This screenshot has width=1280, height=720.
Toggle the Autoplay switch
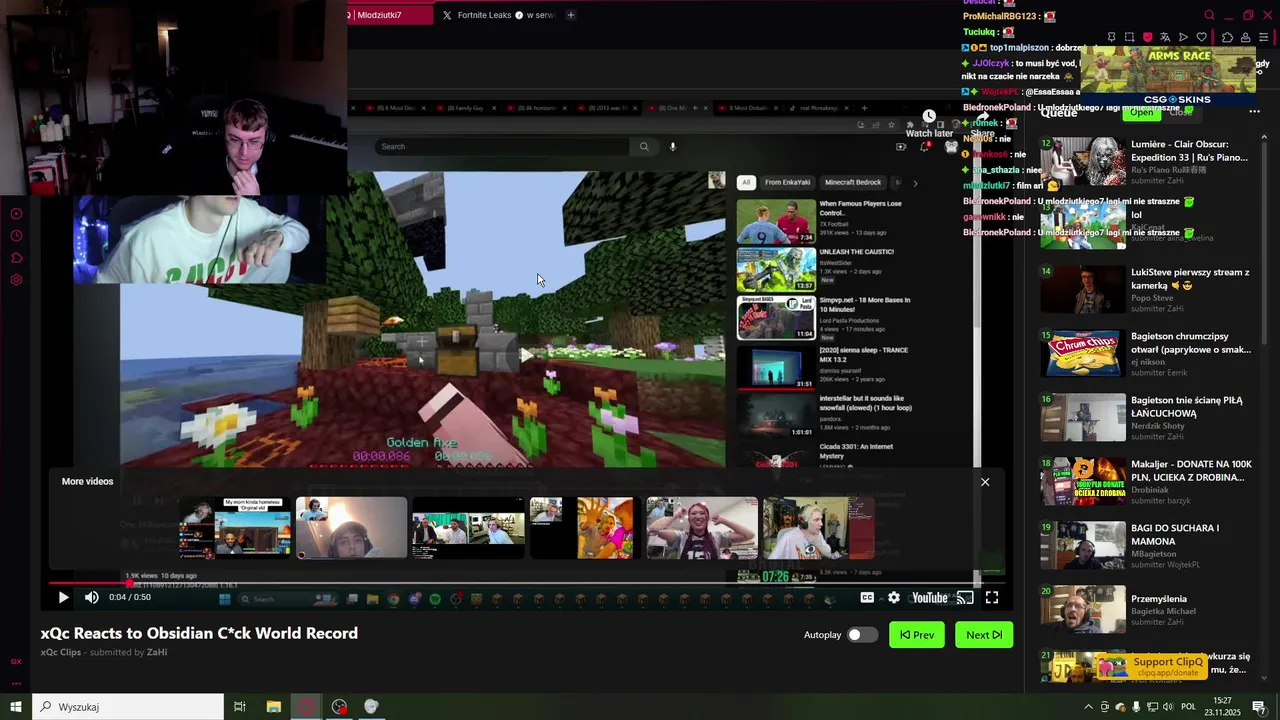tap(862, 635)
